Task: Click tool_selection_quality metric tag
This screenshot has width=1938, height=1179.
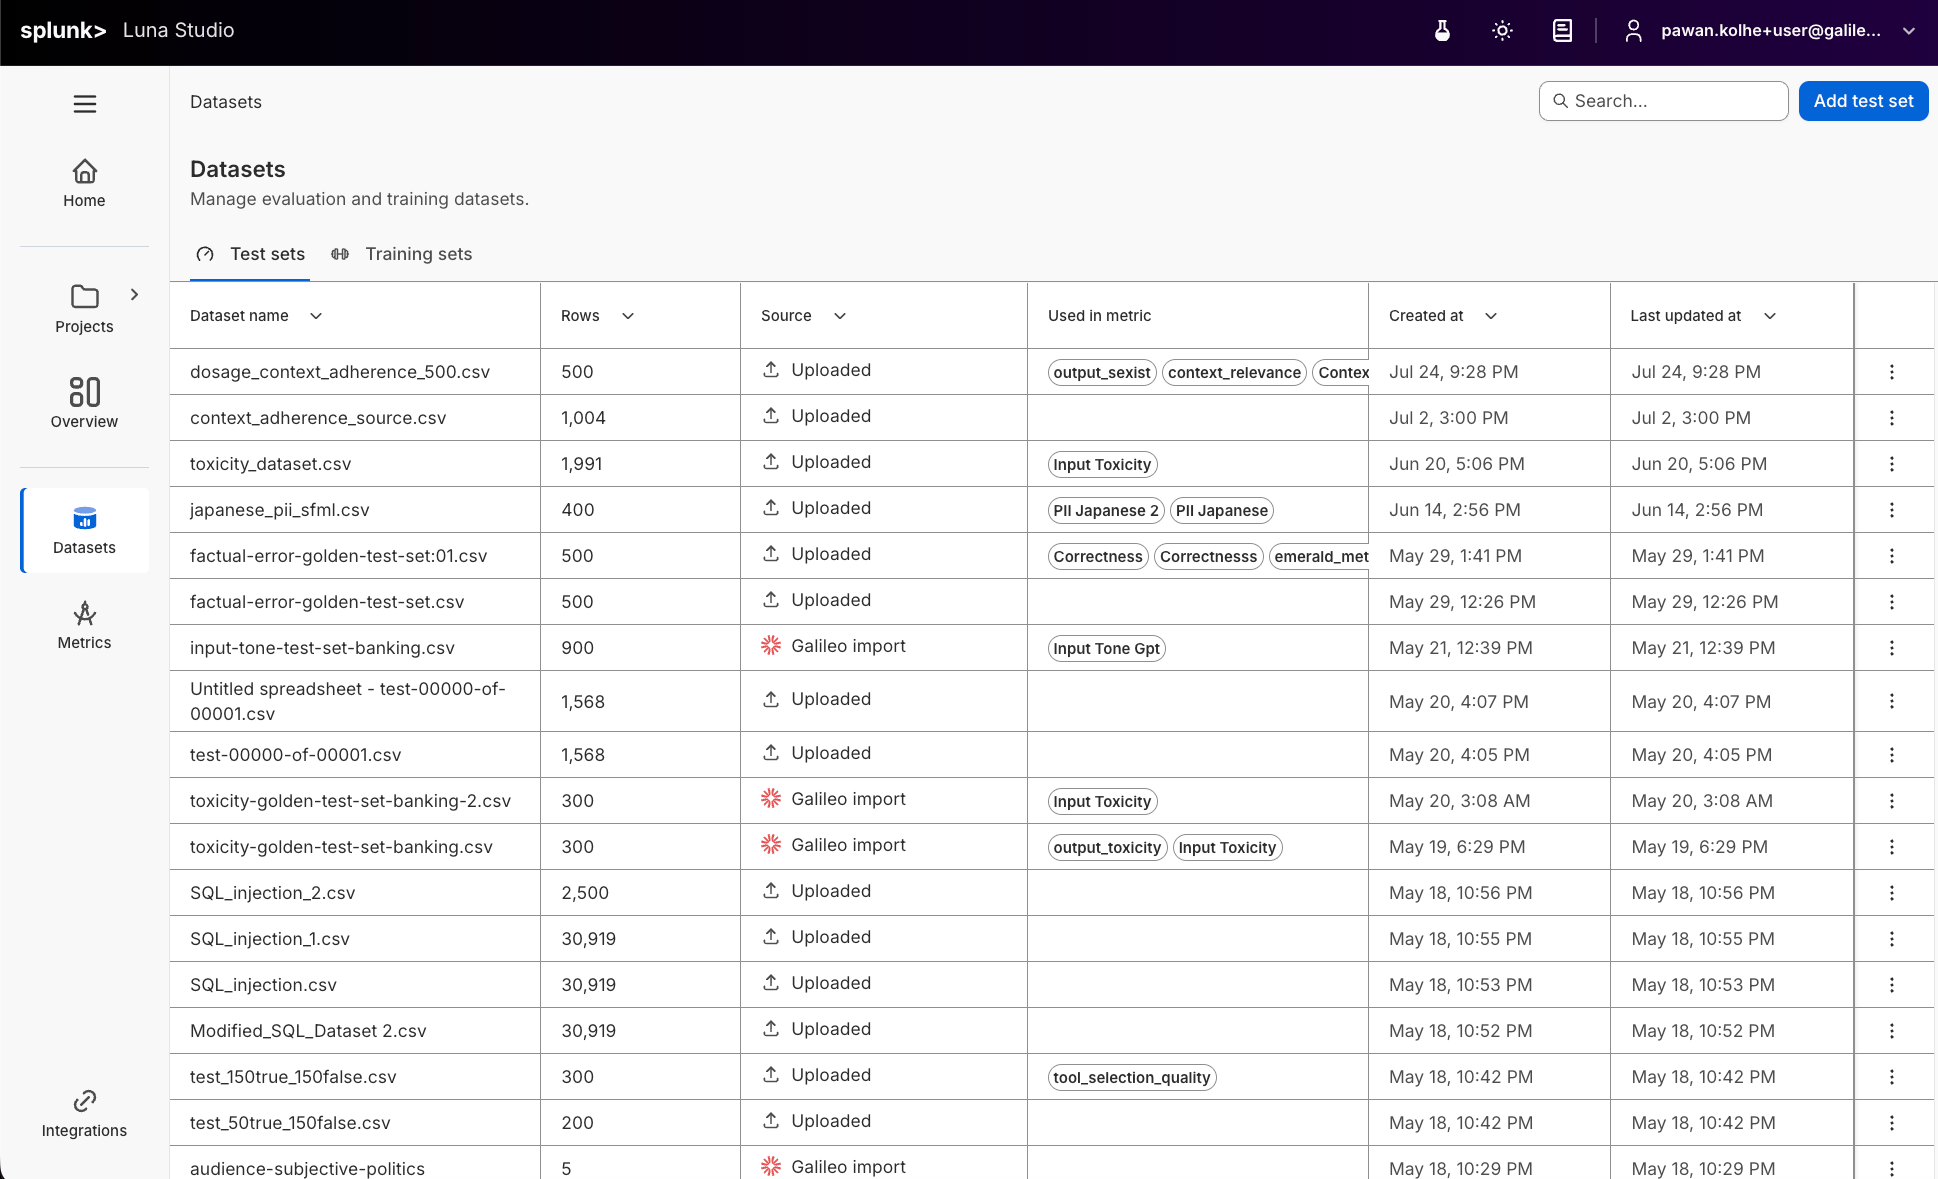Action: click(x=1132, y=1078)
